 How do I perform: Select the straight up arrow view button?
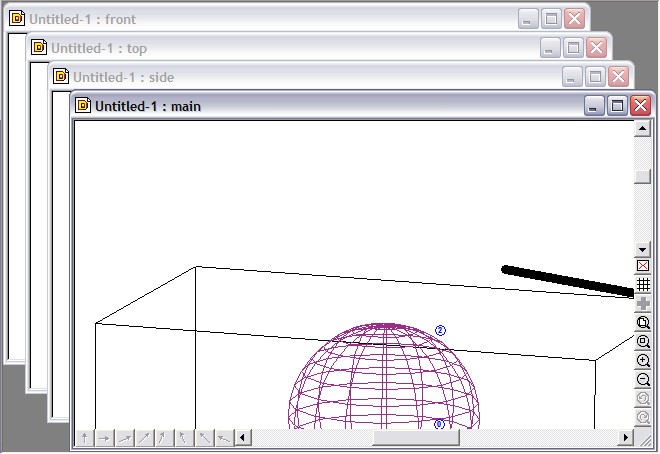tap(85, 438)
